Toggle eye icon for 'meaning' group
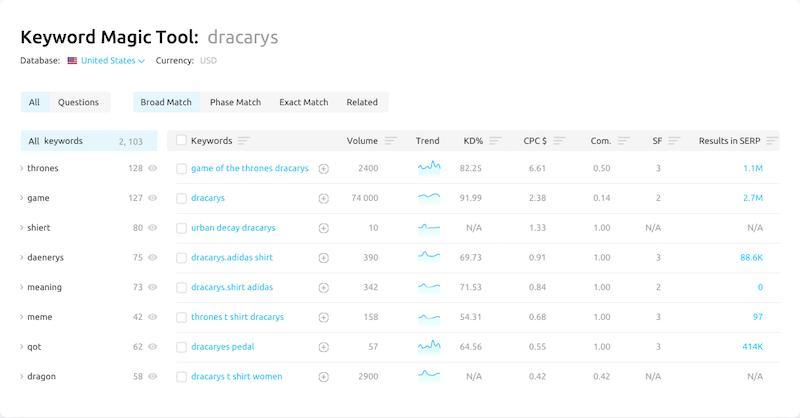The image size is (800, 418). [152, 287]
